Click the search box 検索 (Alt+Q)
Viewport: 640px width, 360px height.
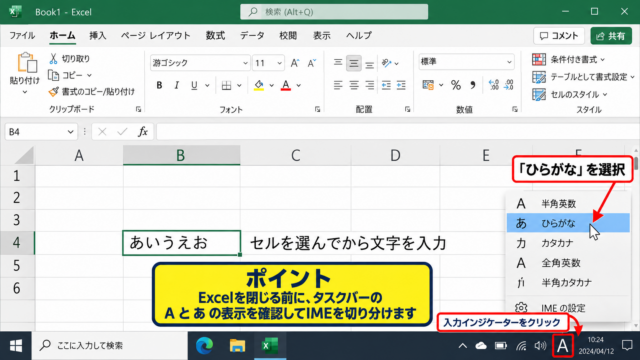point(334,12)
